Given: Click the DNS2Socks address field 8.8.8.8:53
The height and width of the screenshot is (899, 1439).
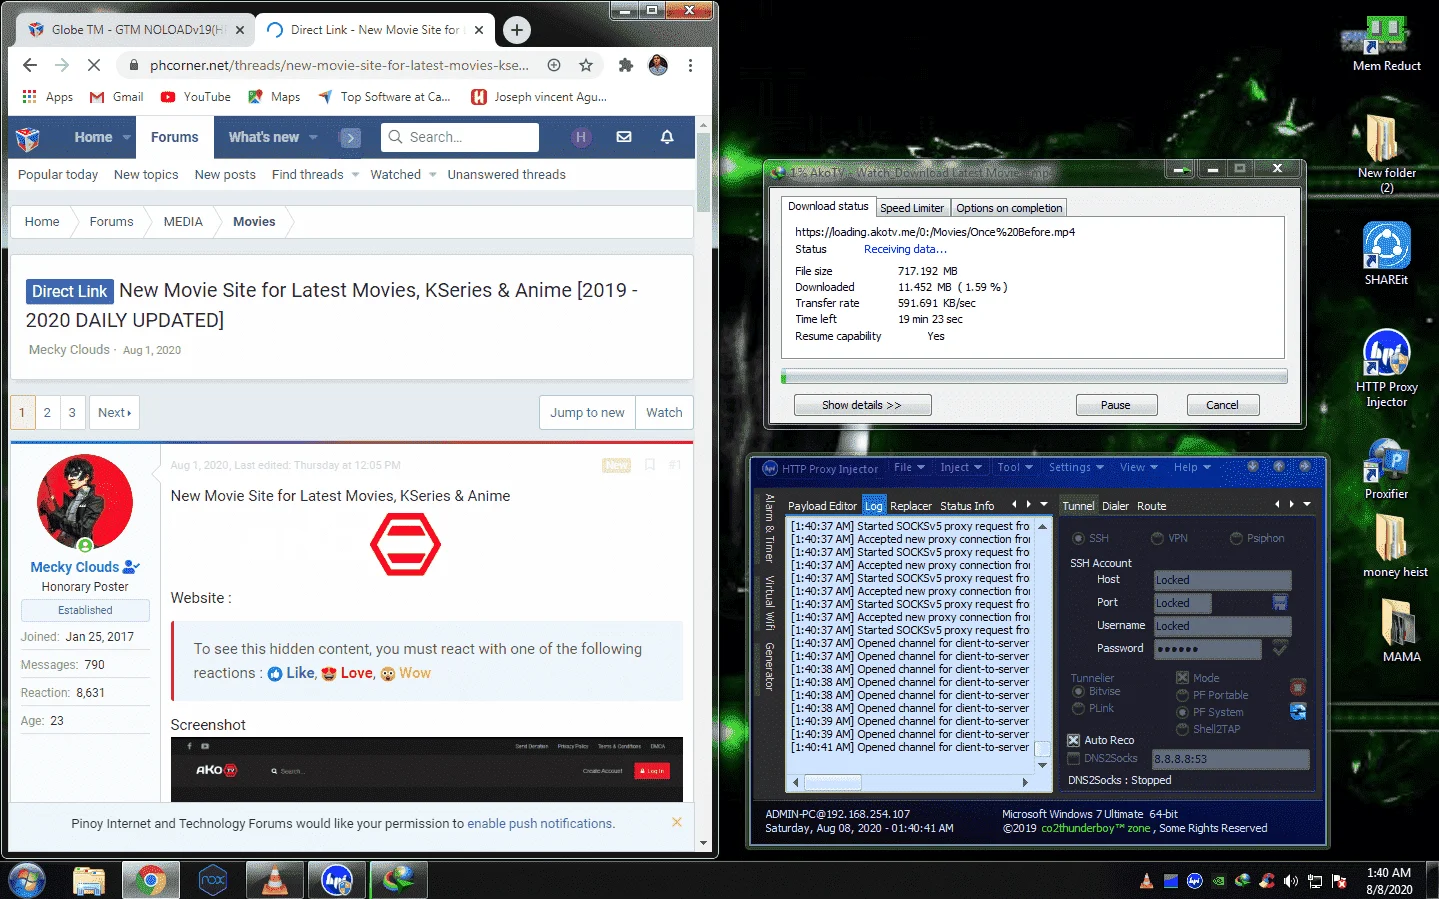Looking at the screenshot, I should coord(1231,759).
